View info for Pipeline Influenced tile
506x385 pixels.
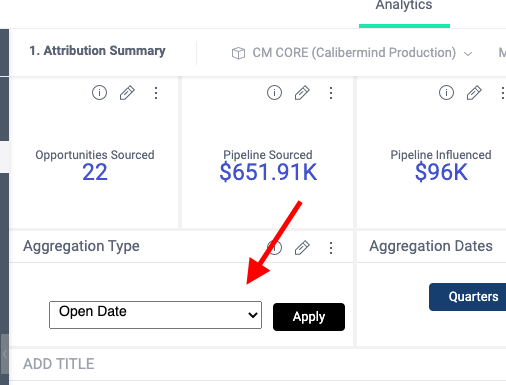[446, 93]
